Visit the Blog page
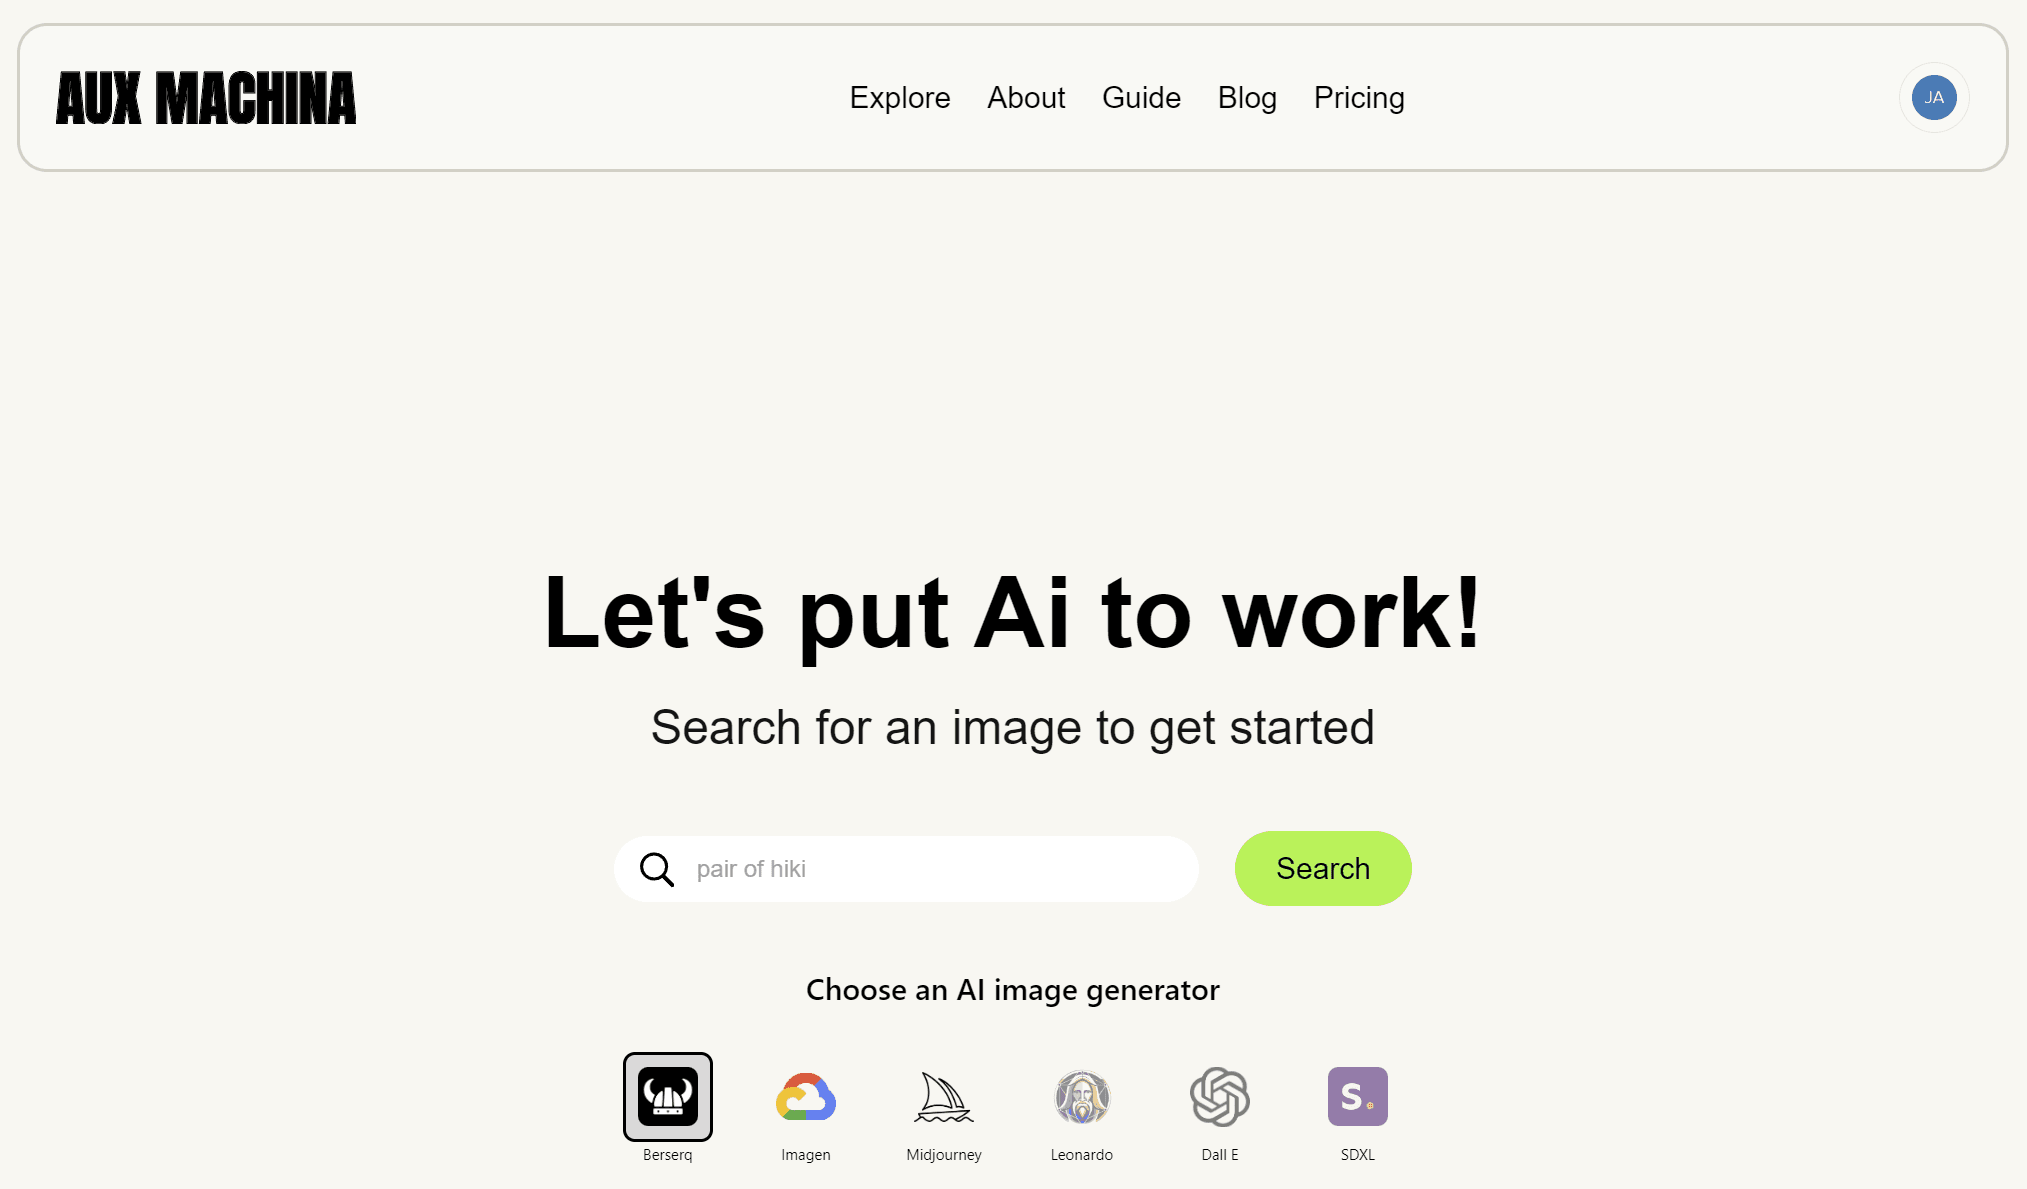The width and height of the screenshot is (2027, 1189). point(1247,98)
